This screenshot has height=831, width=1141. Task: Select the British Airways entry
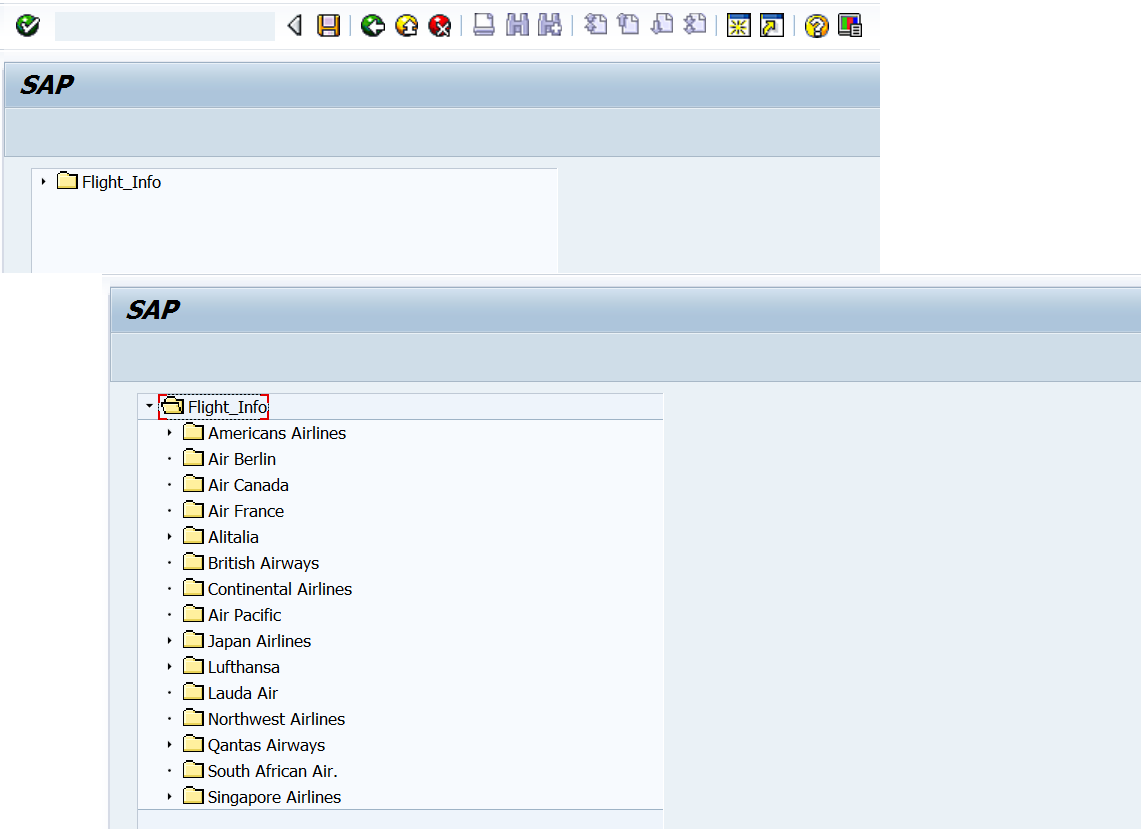point(263,562)
